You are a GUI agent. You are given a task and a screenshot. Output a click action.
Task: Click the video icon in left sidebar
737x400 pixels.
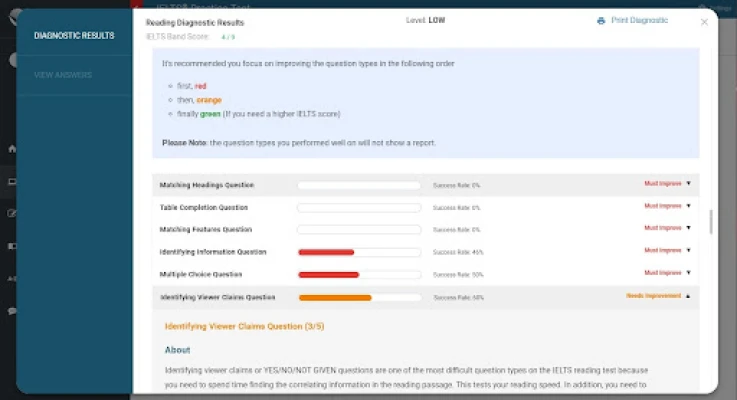(11, 246)
